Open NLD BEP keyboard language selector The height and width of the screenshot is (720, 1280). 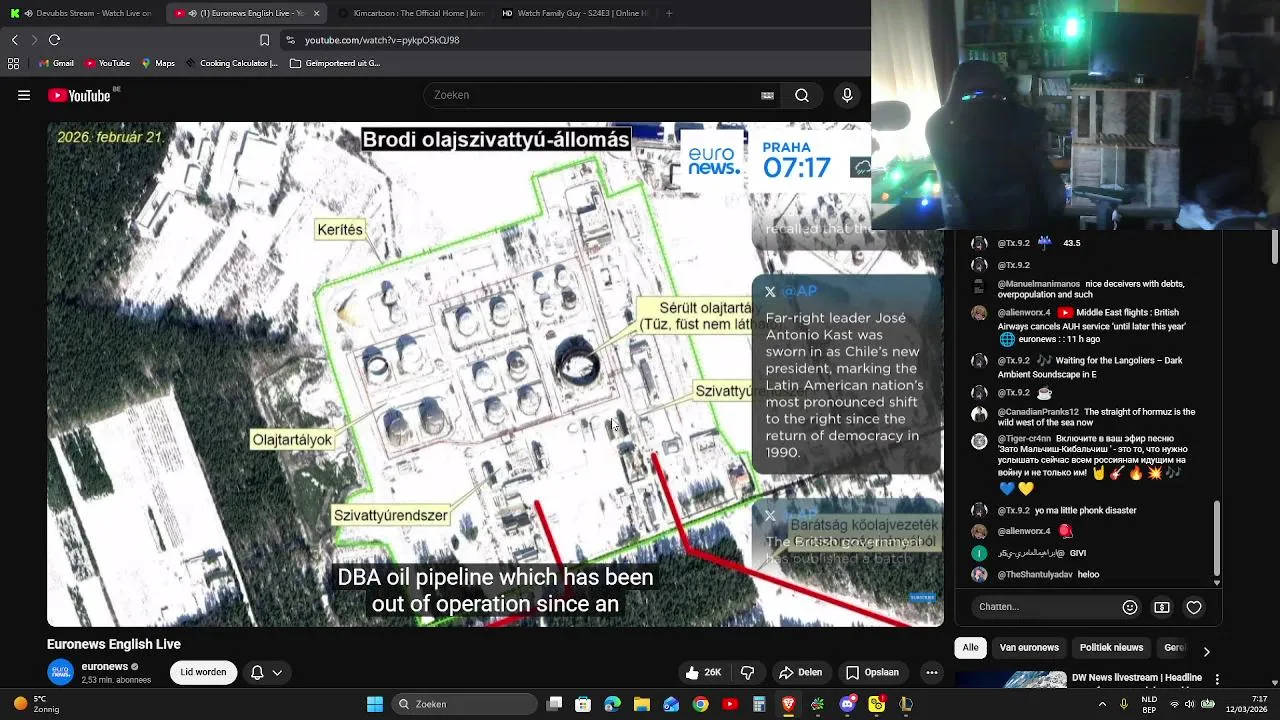click(1150, 704)
